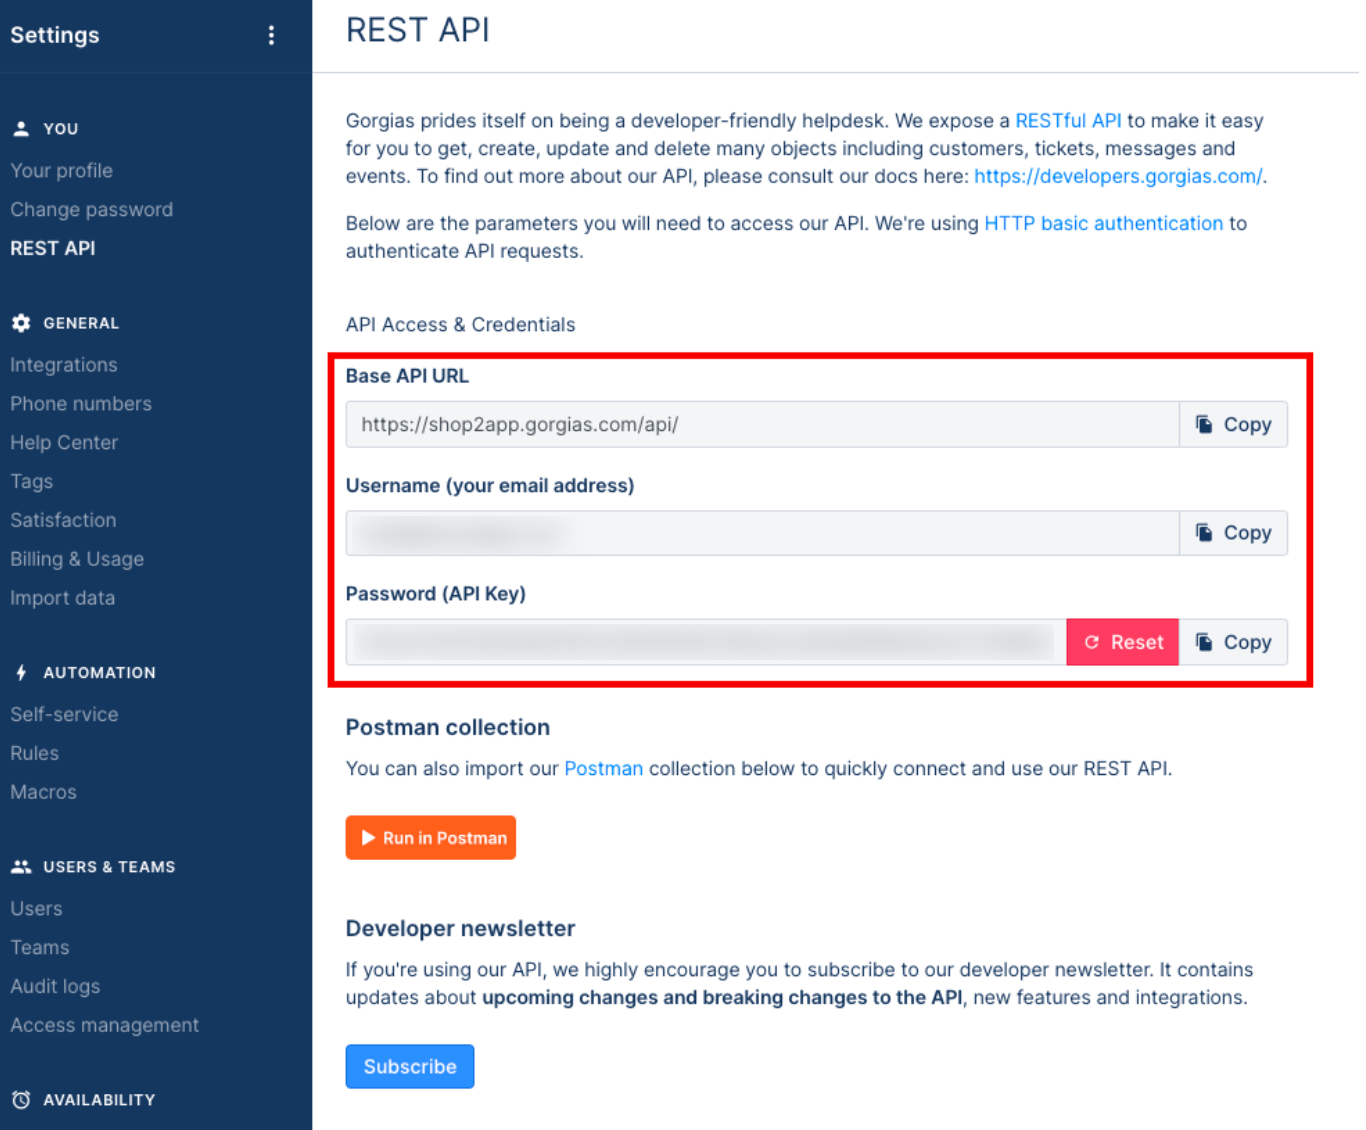Open Import data page
The height and width of the screenshot is (1130, 1366).
pos(63,598)
